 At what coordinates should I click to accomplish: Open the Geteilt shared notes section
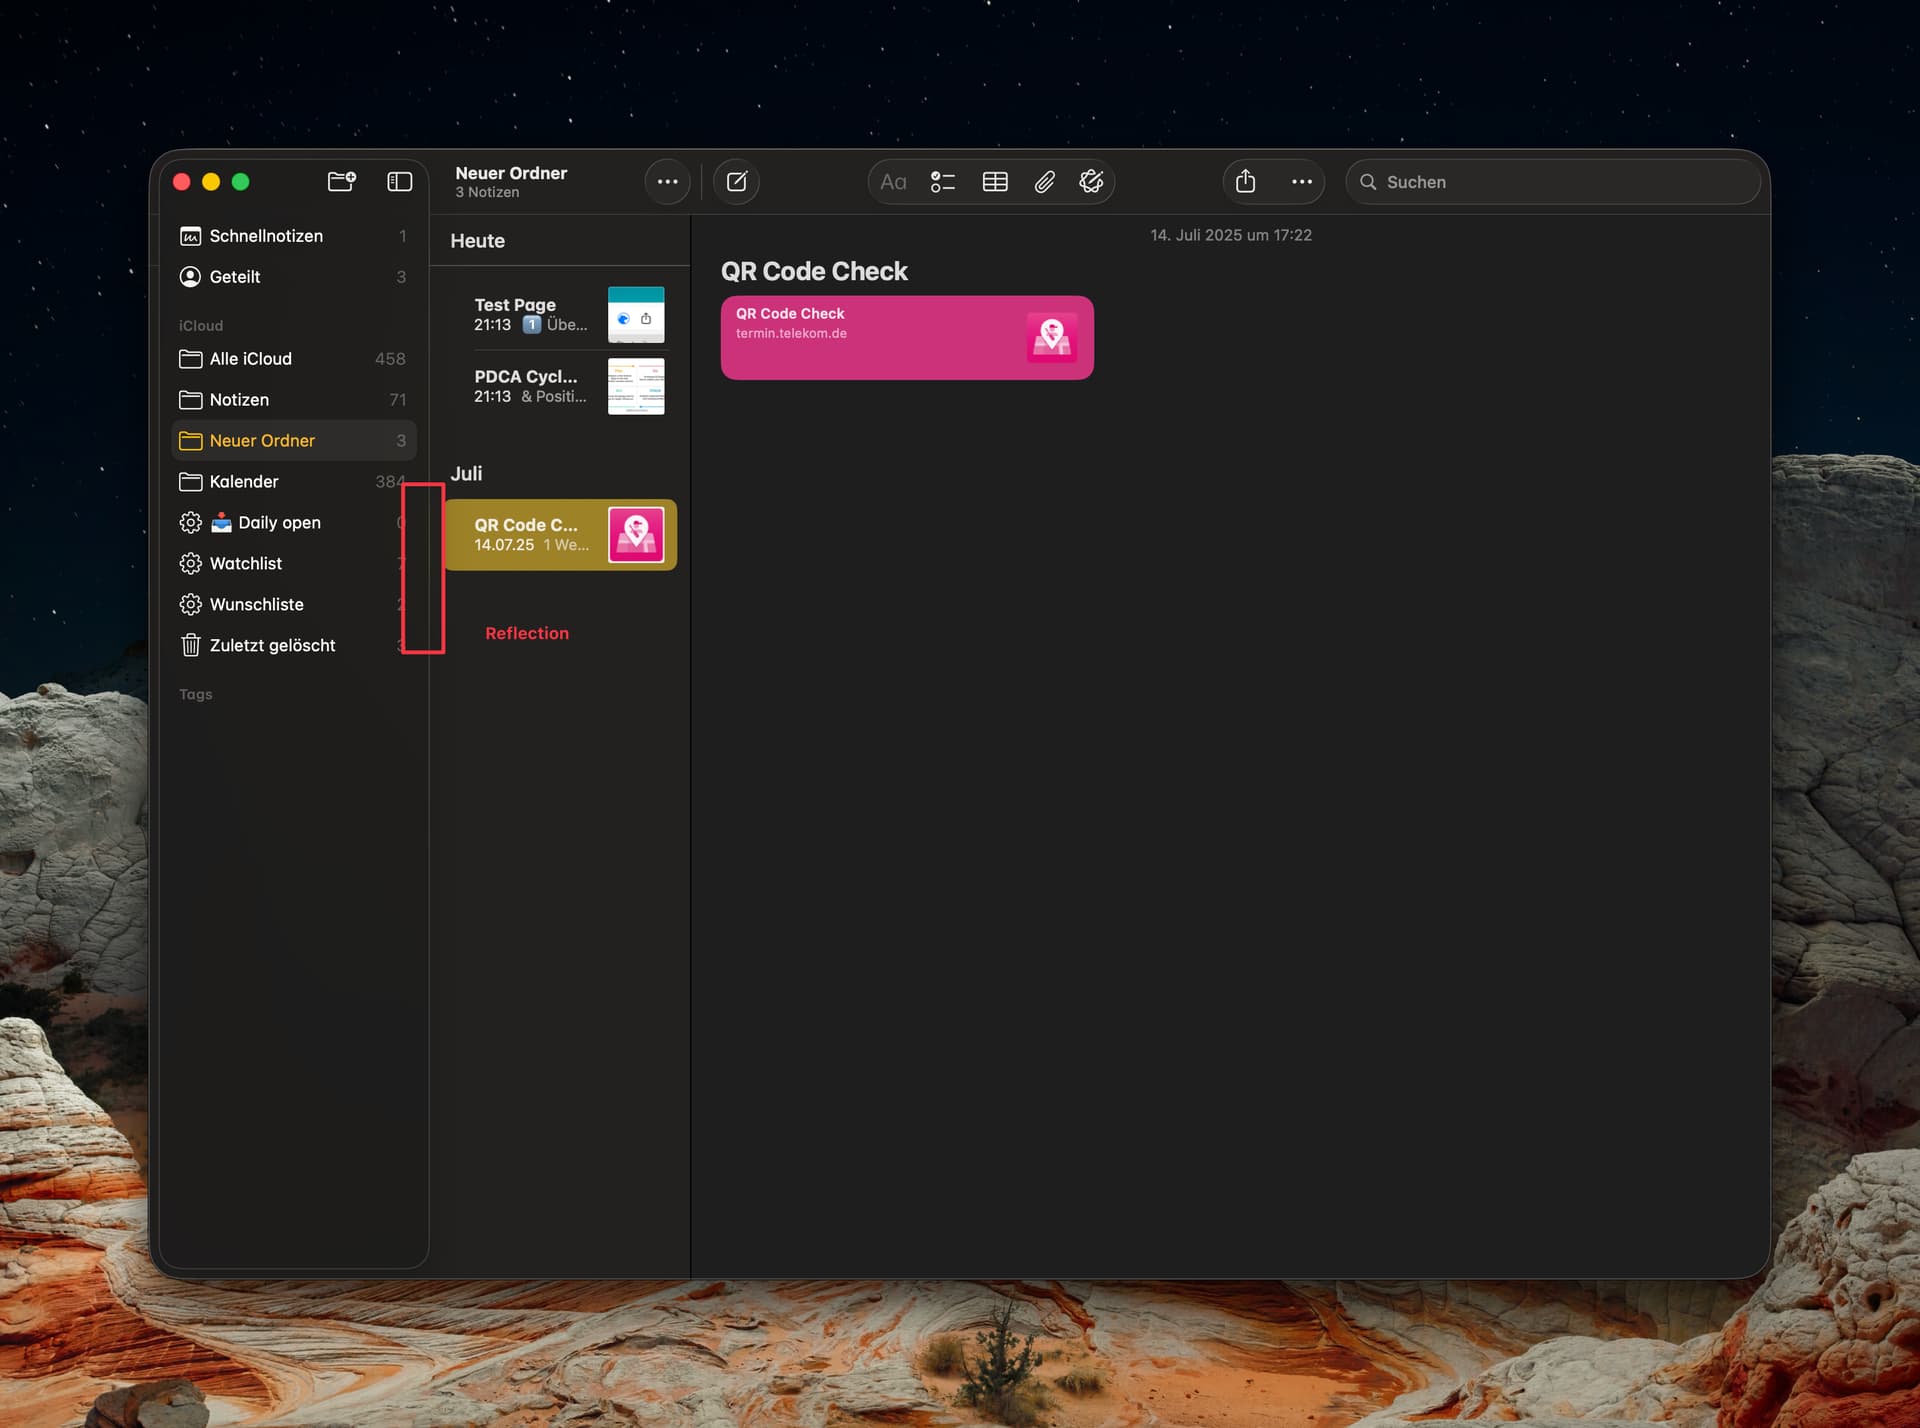235,277
